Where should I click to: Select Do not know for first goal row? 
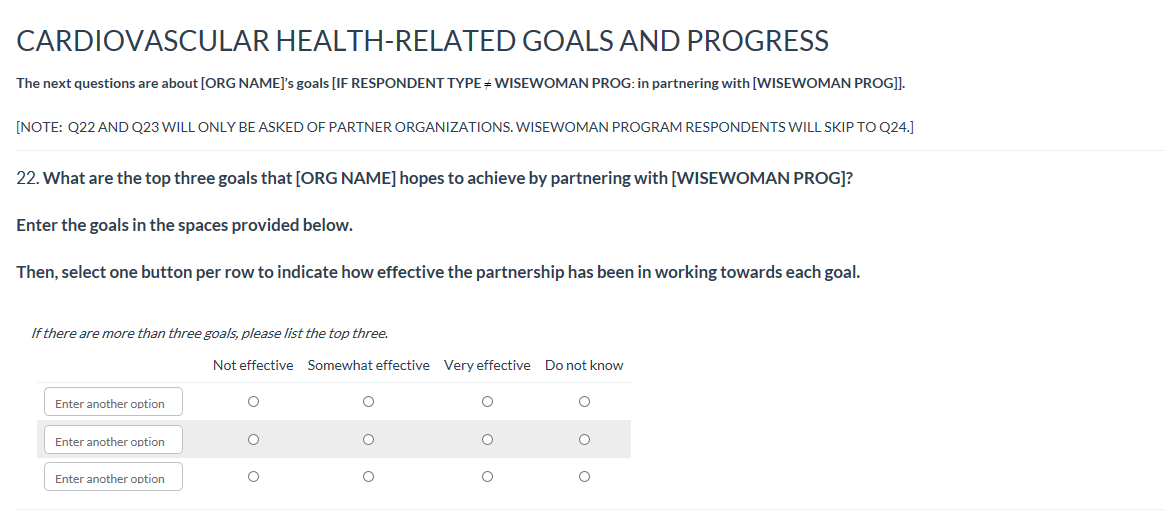(584, 402)
